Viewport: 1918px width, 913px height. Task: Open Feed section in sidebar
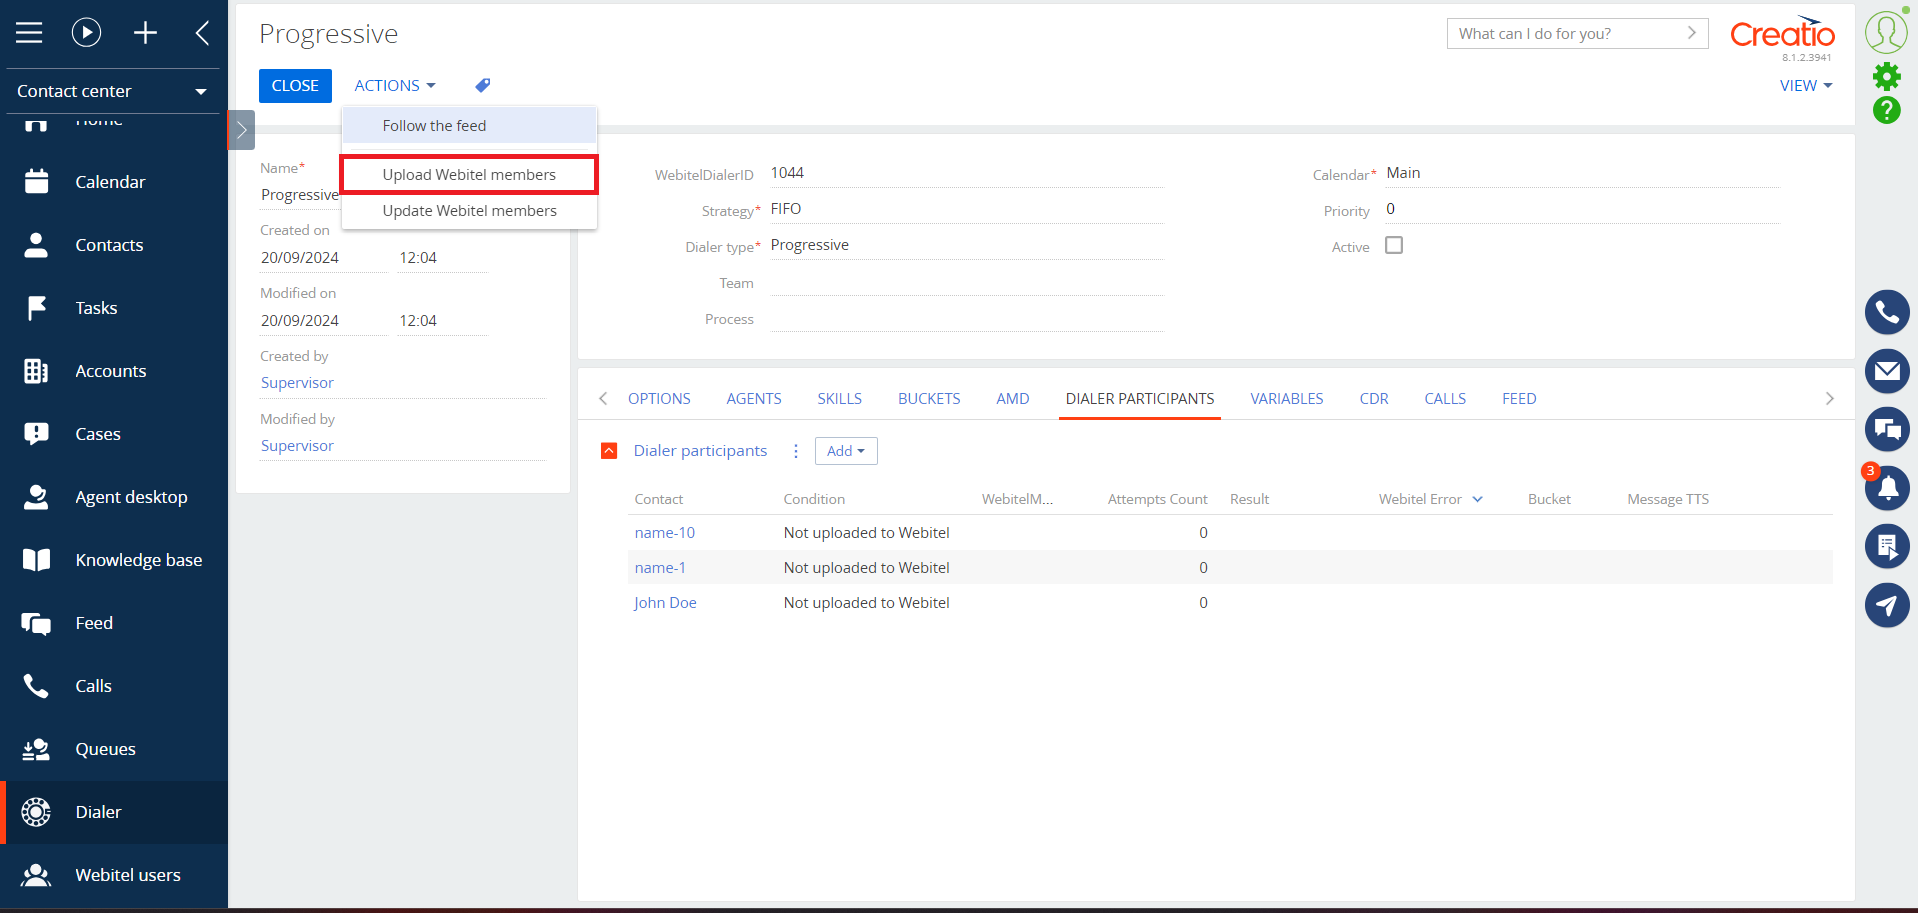pos(114,623)
